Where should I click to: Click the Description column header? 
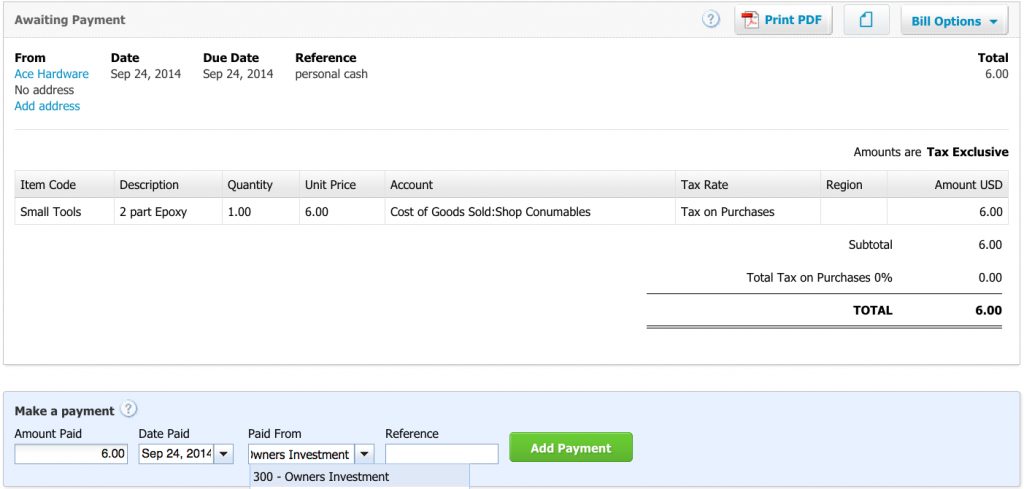[168, 185]
